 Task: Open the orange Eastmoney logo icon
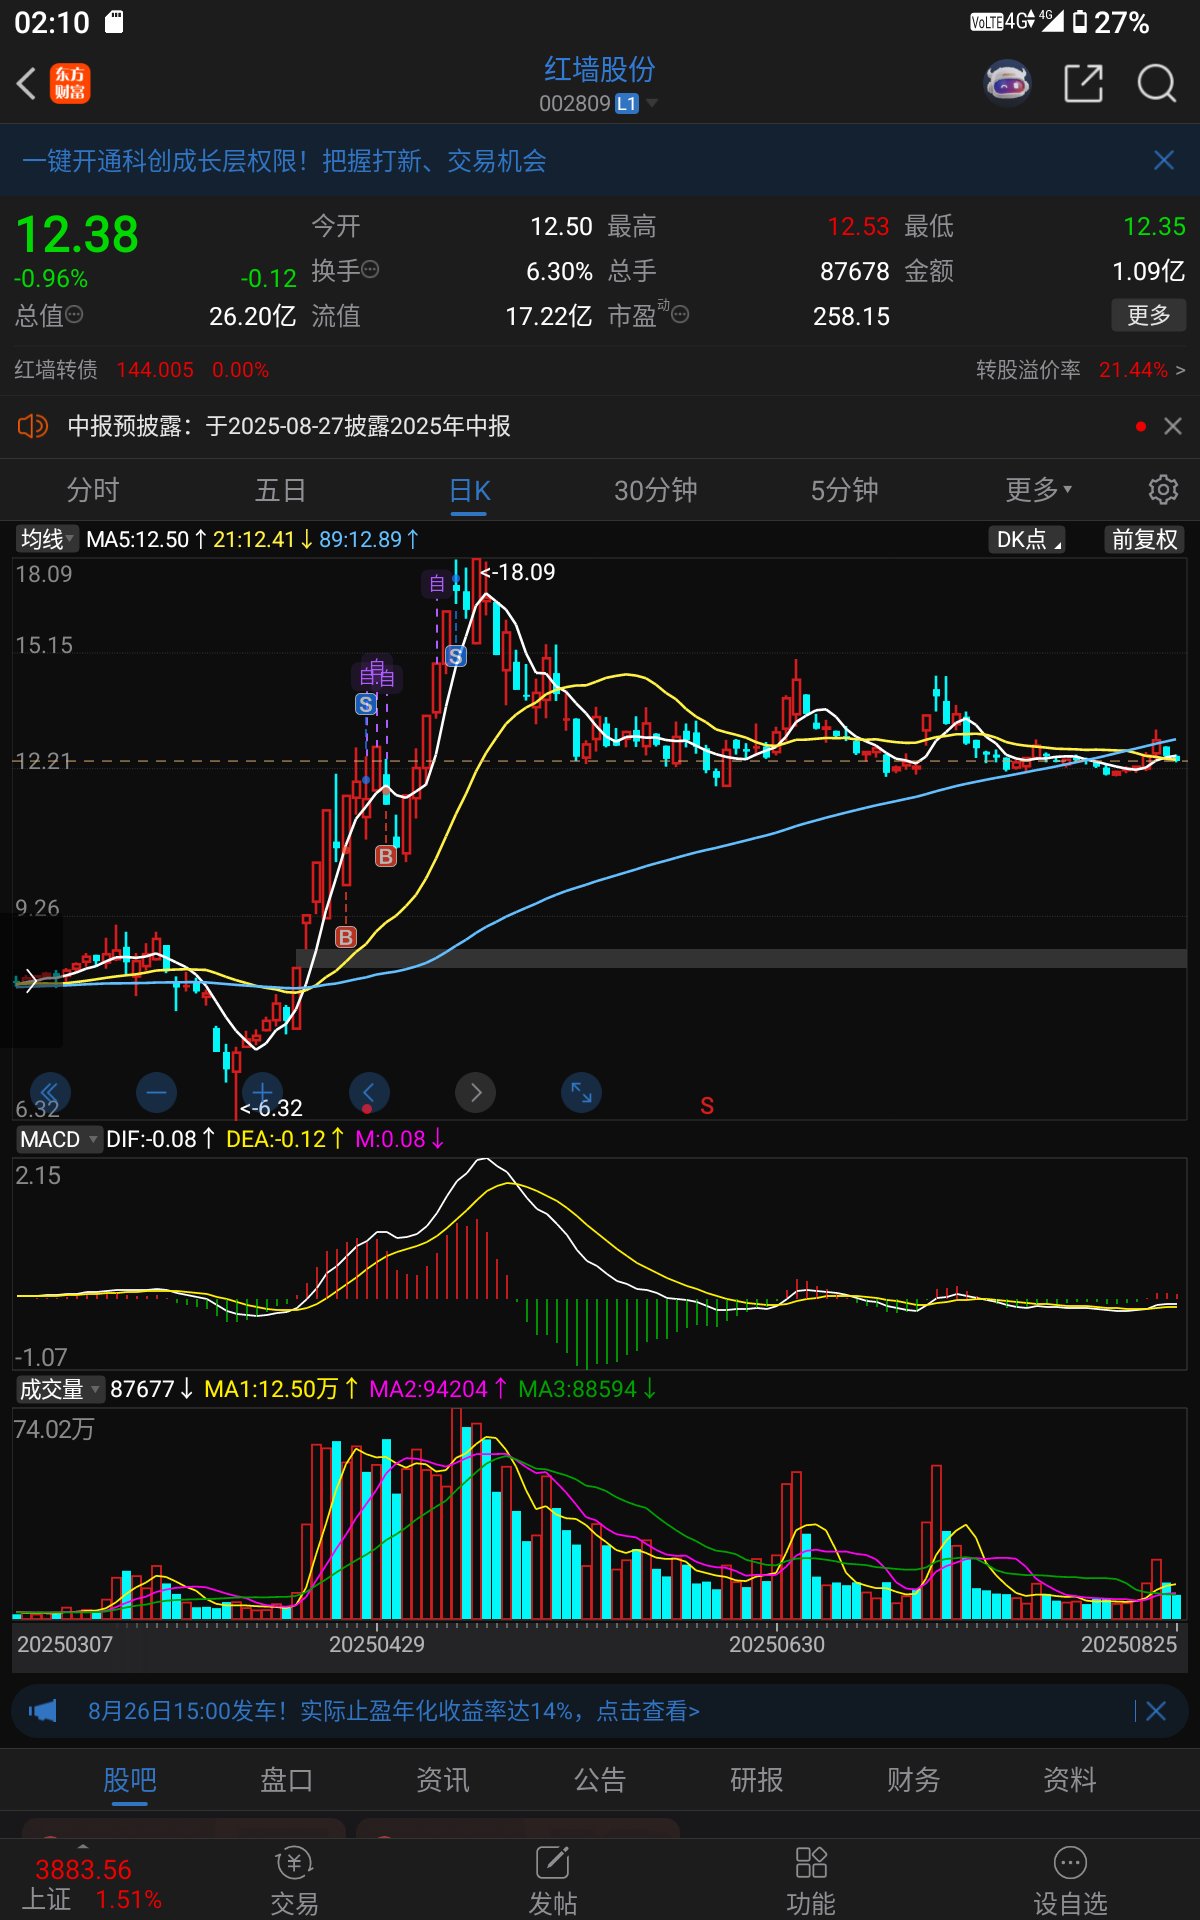[x=70, y=83]
